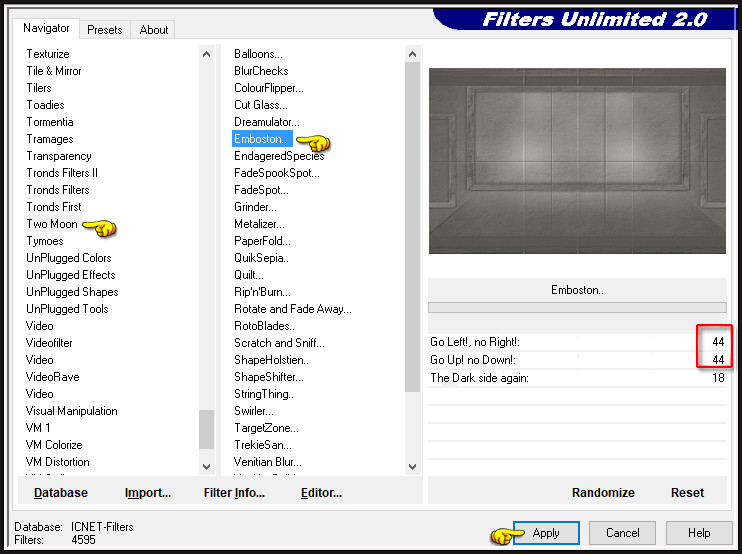Select Tronds Filters II category

[x=62, y=173]
